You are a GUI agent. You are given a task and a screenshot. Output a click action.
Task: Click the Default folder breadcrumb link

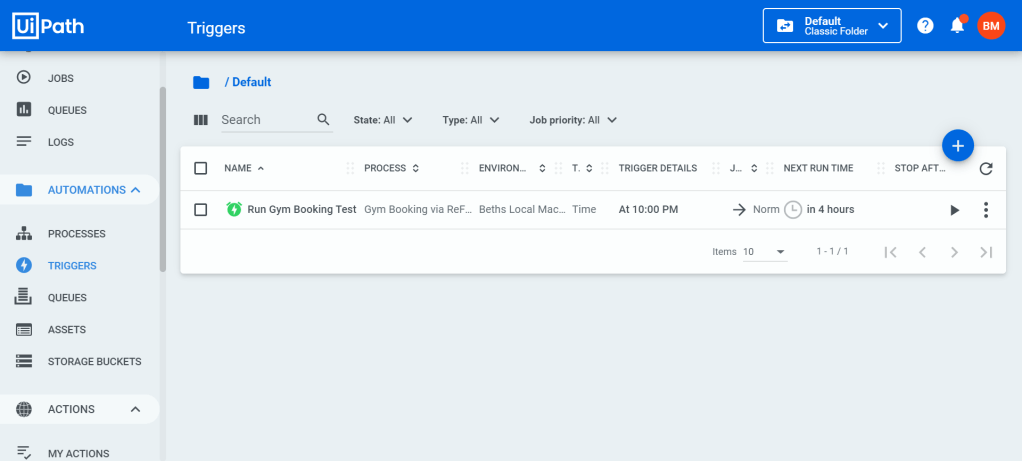tap(251, 82)
